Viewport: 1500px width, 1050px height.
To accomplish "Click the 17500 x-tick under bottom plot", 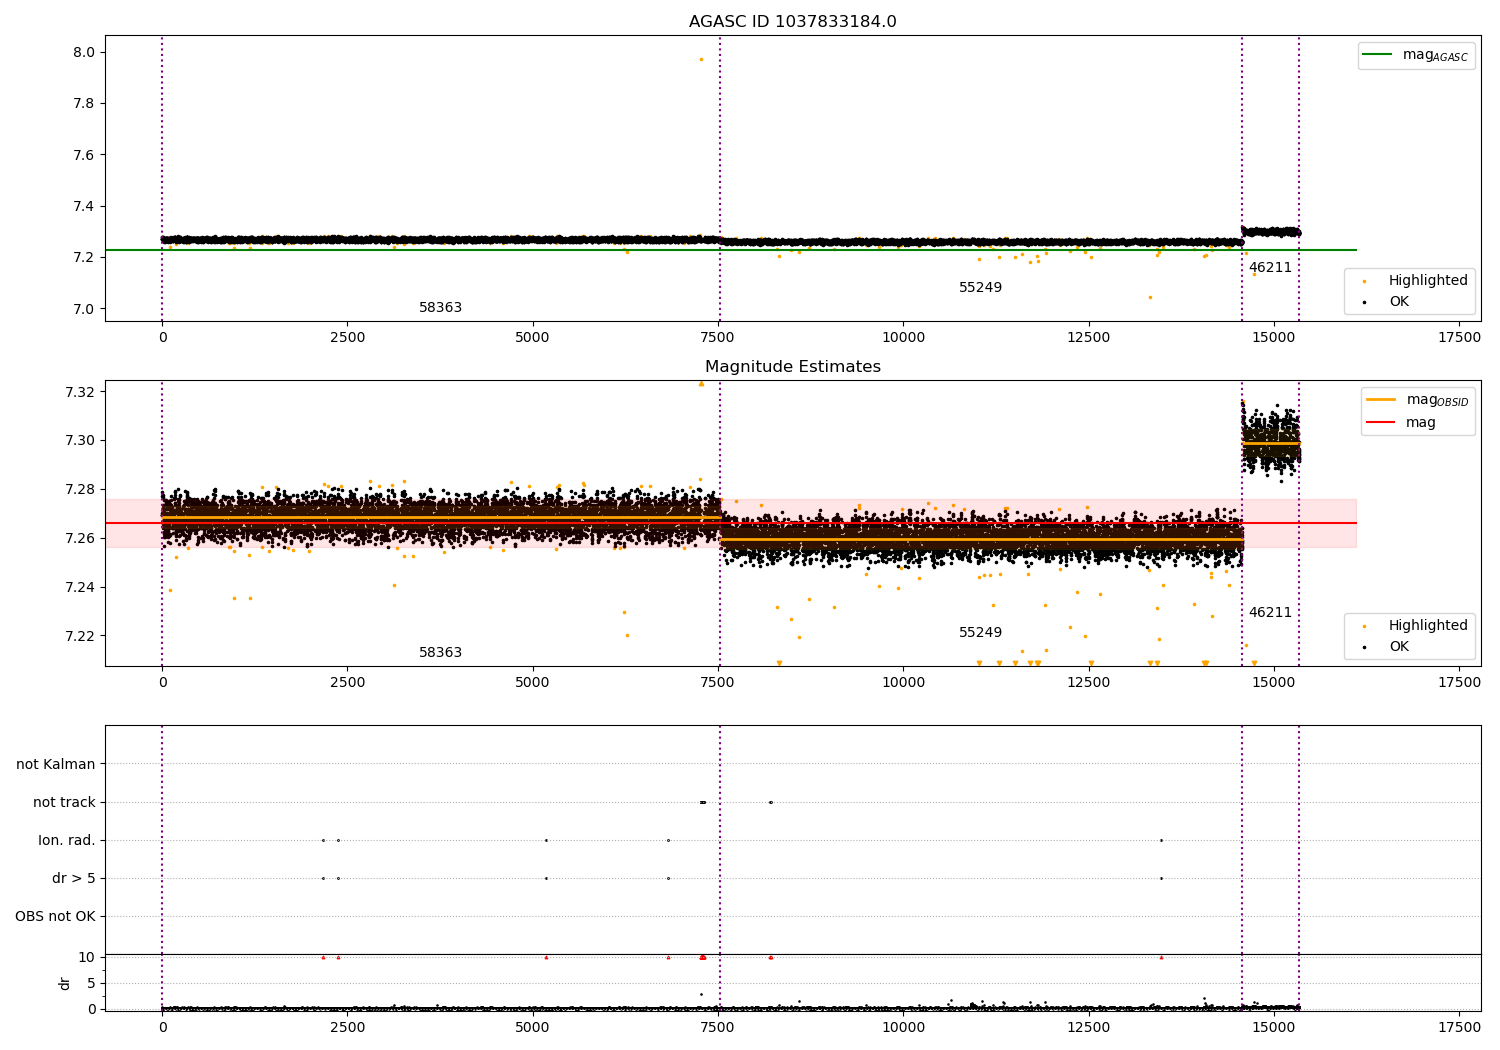I will 1459,1027.
